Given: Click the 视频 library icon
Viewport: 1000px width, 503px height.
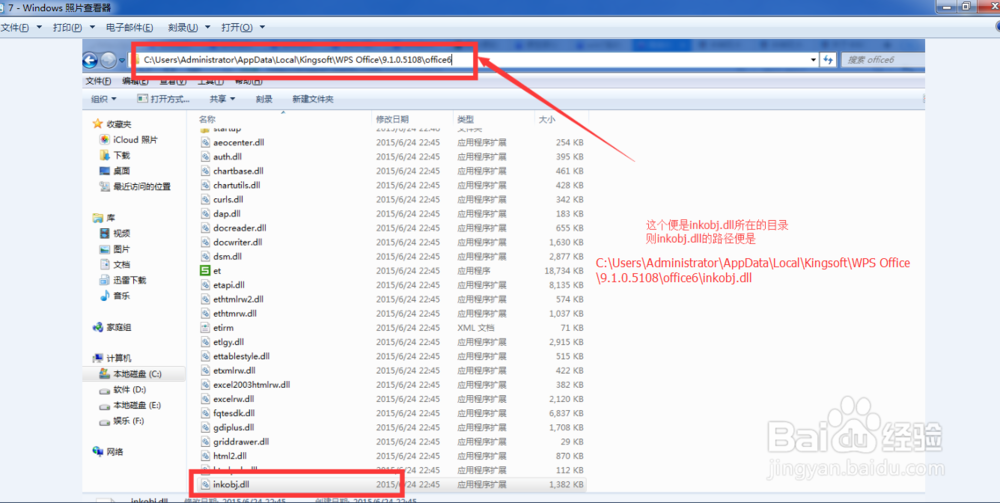Looking at the screenshot, I should 105,233.
